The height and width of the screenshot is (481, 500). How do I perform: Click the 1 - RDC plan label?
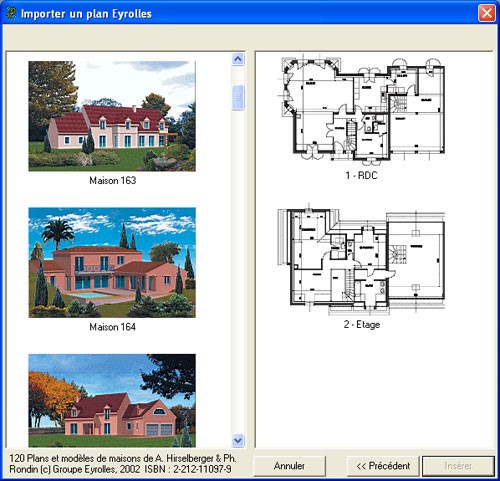tap(361, 175)
